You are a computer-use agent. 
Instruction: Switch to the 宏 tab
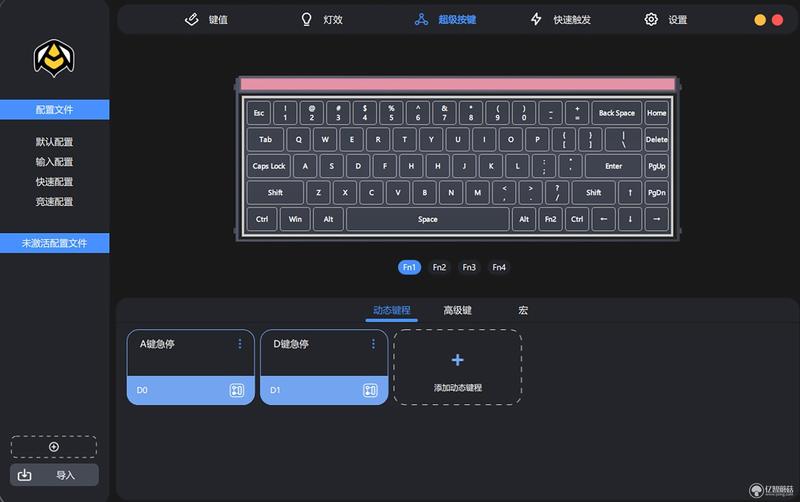pyautogui.click(x=523, y=310)
